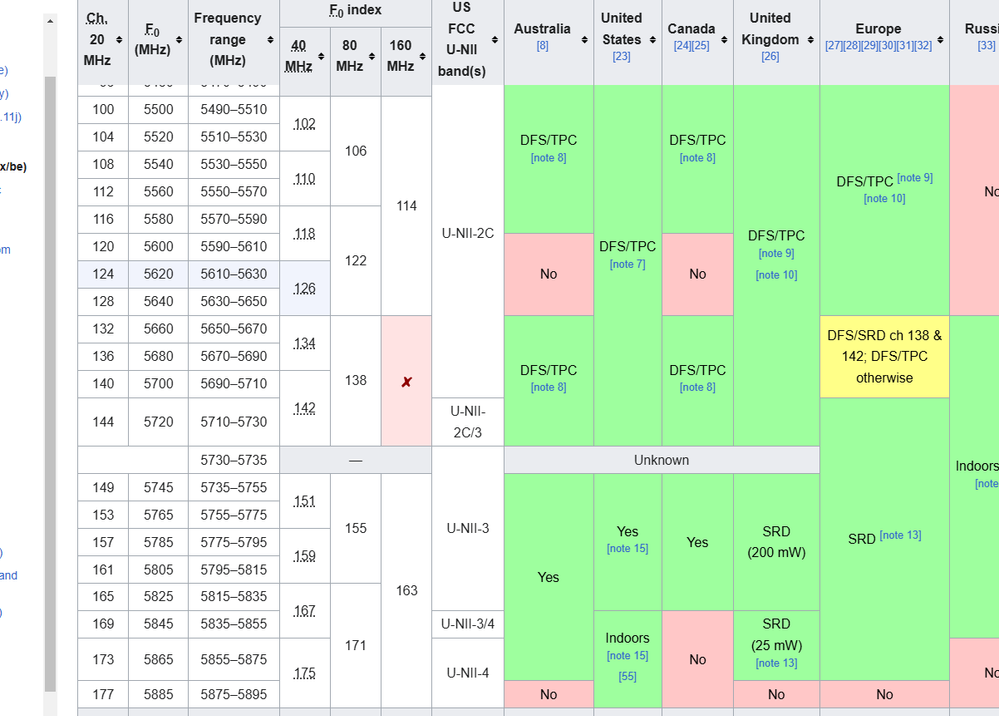Sort by 160 MHz index column

coord(423,56)
